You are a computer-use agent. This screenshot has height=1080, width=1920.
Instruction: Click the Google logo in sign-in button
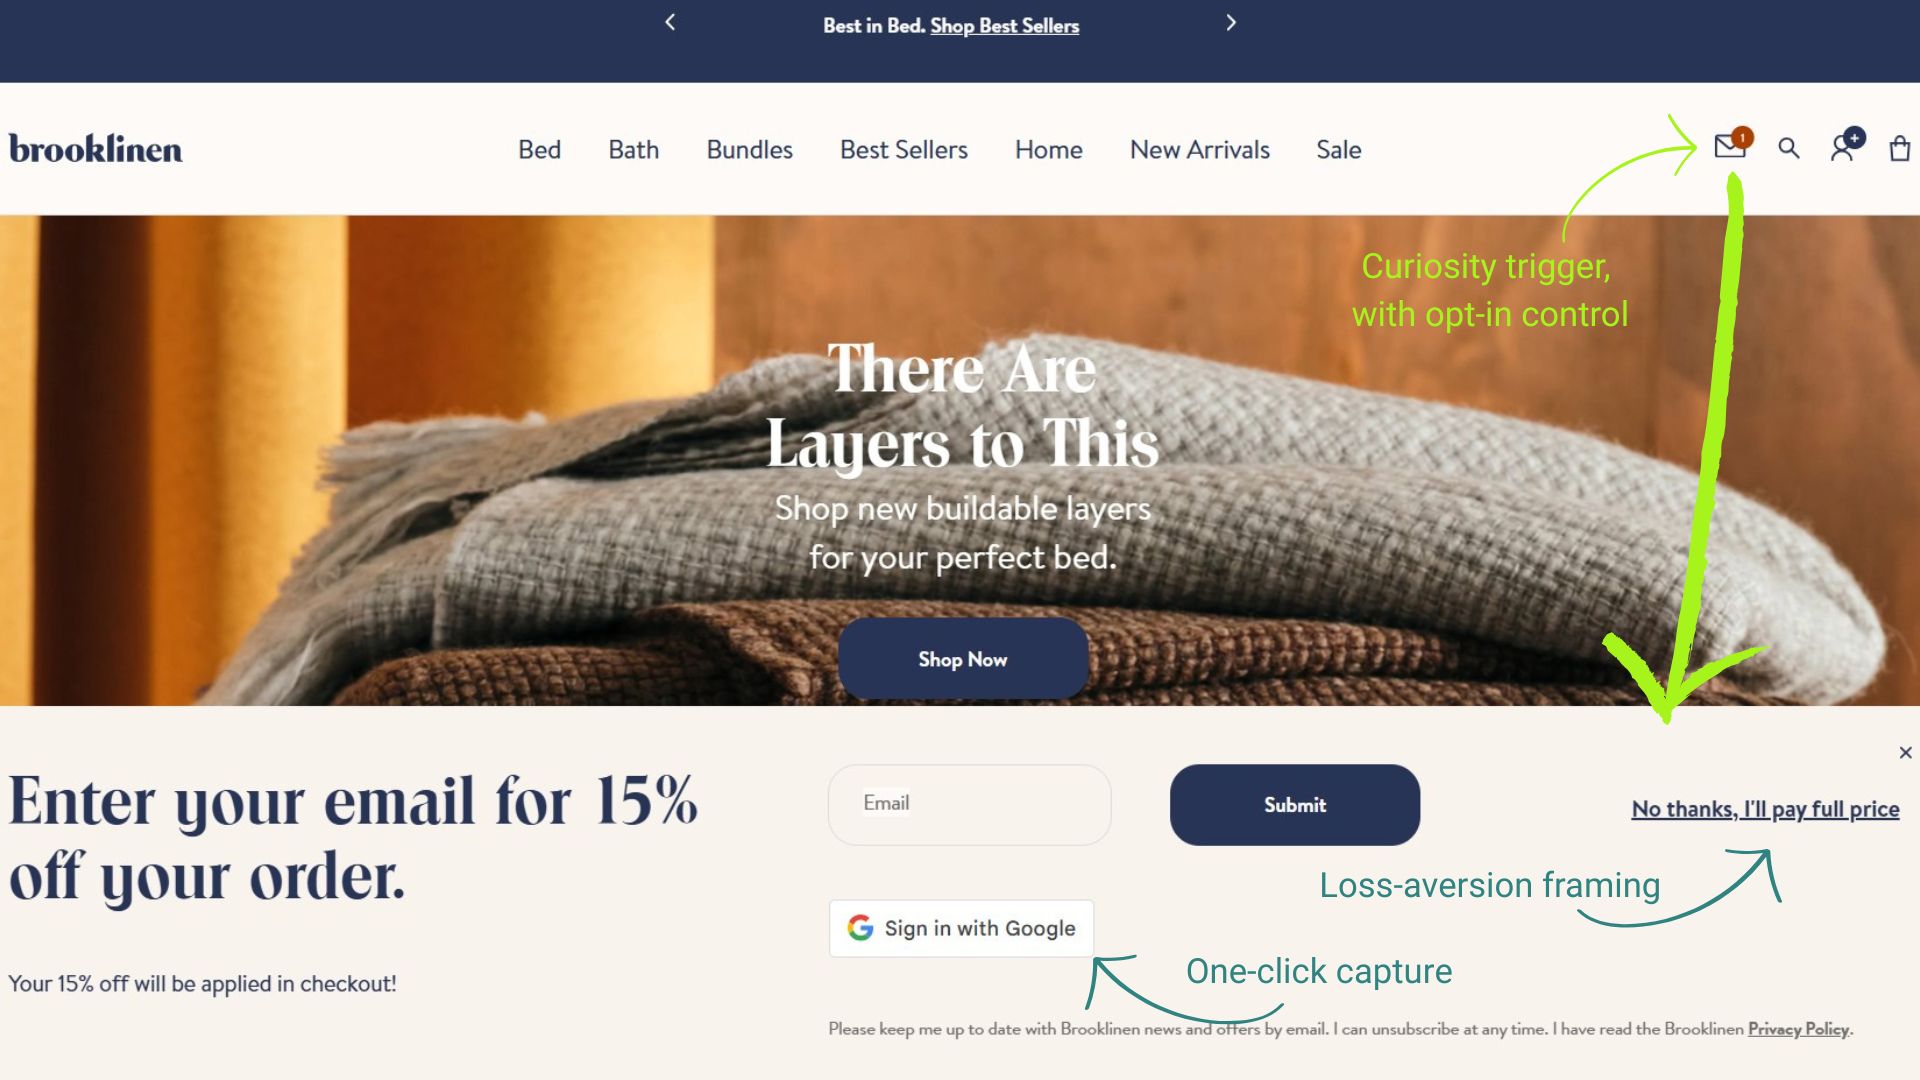click(860, 928)
